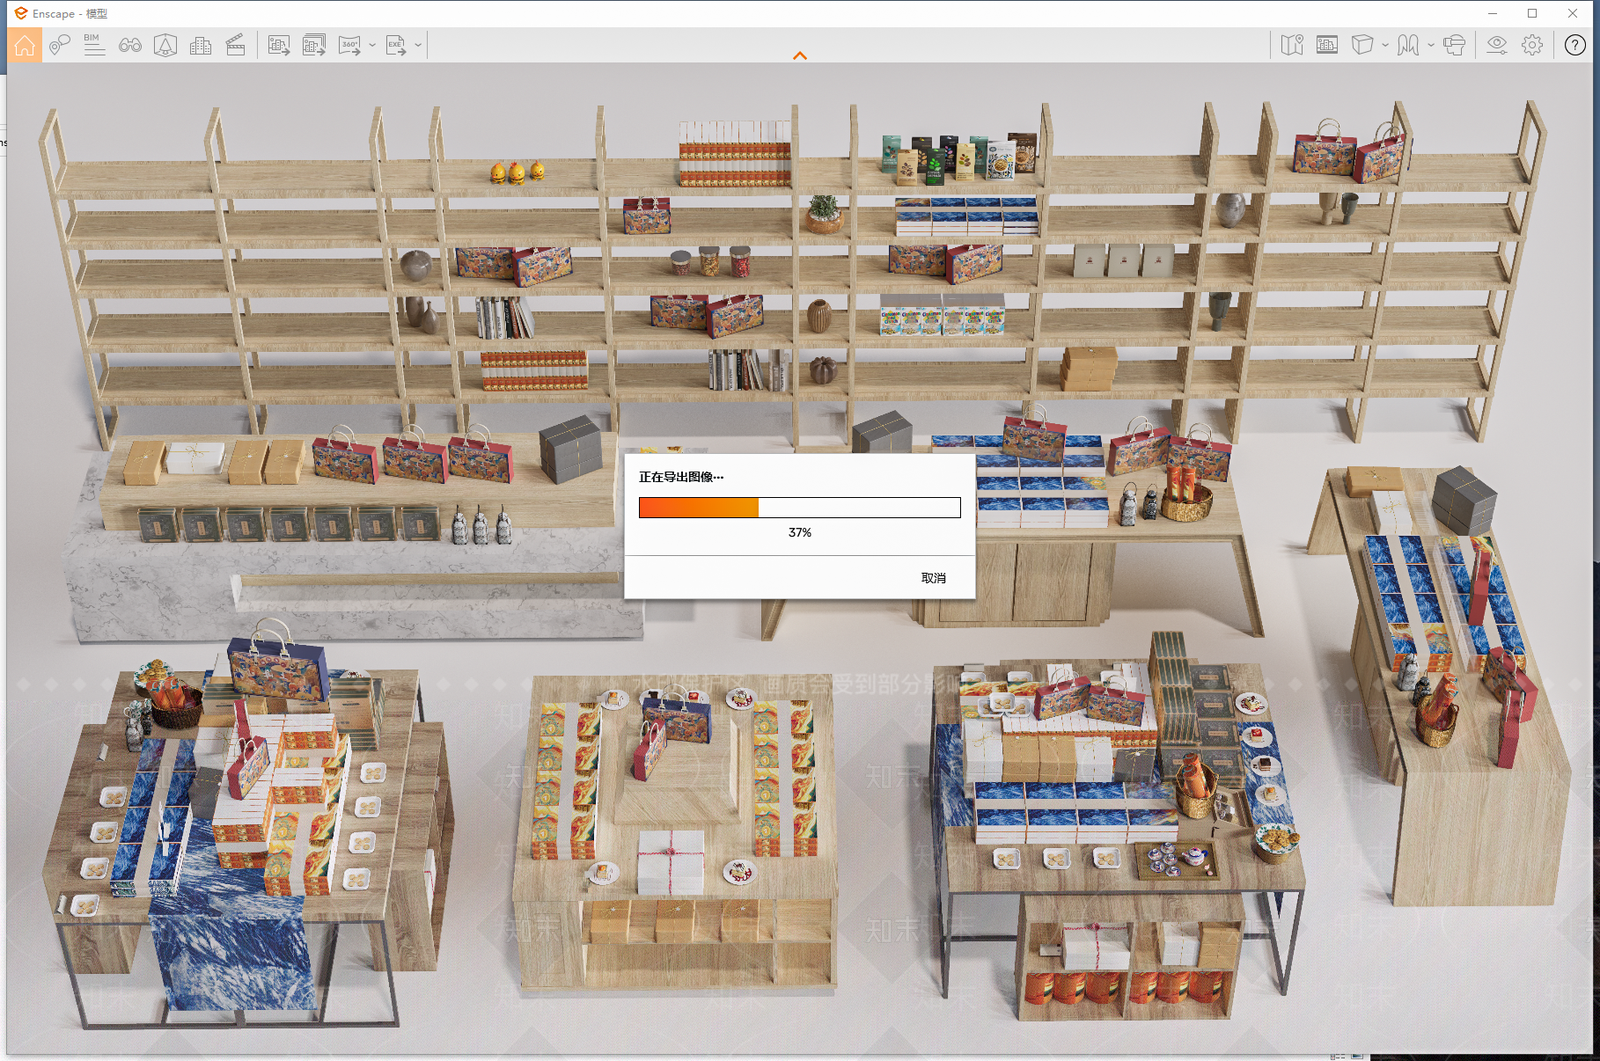Open view management binoculars icon
The height and width of the screenshot is (1061, 1600).
point(130,45)
